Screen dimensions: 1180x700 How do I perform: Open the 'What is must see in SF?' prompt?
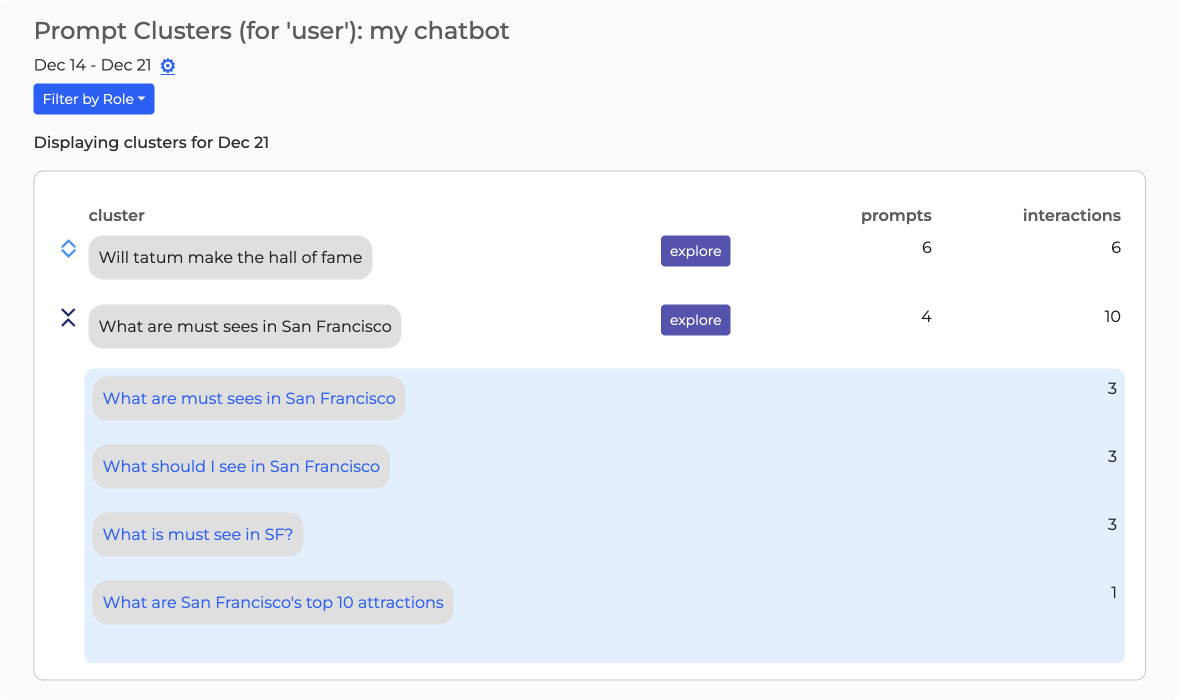[197, 534]
